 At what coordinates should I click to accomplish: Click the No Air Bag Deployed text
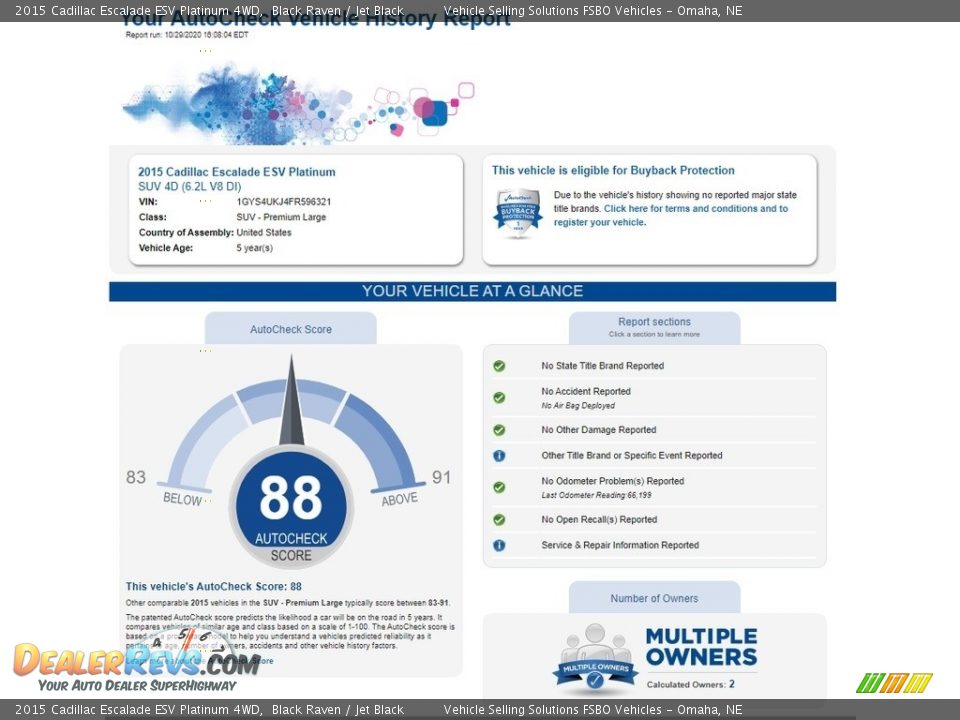578,405
